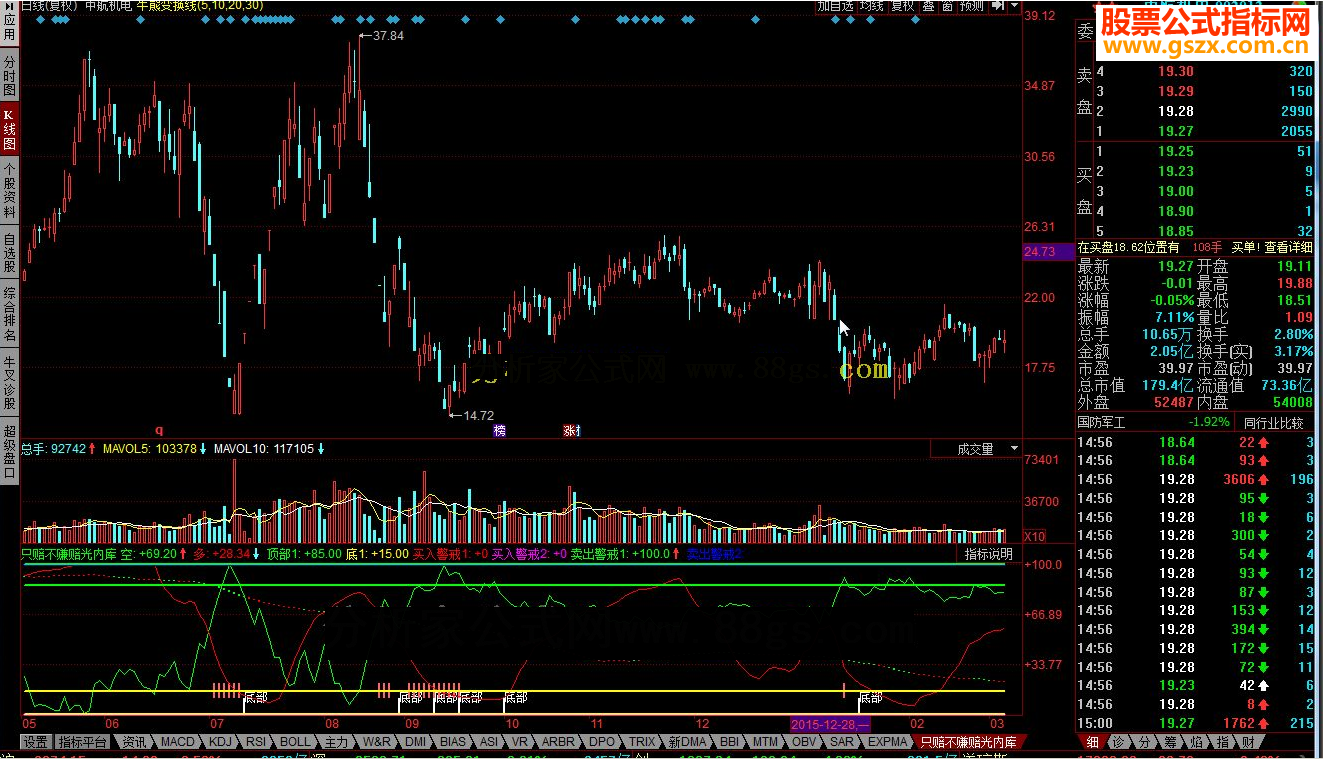Select the 财 finance tab
Screen dimensions: 1323x759
pyautogui.click(x=1248, y=742)
